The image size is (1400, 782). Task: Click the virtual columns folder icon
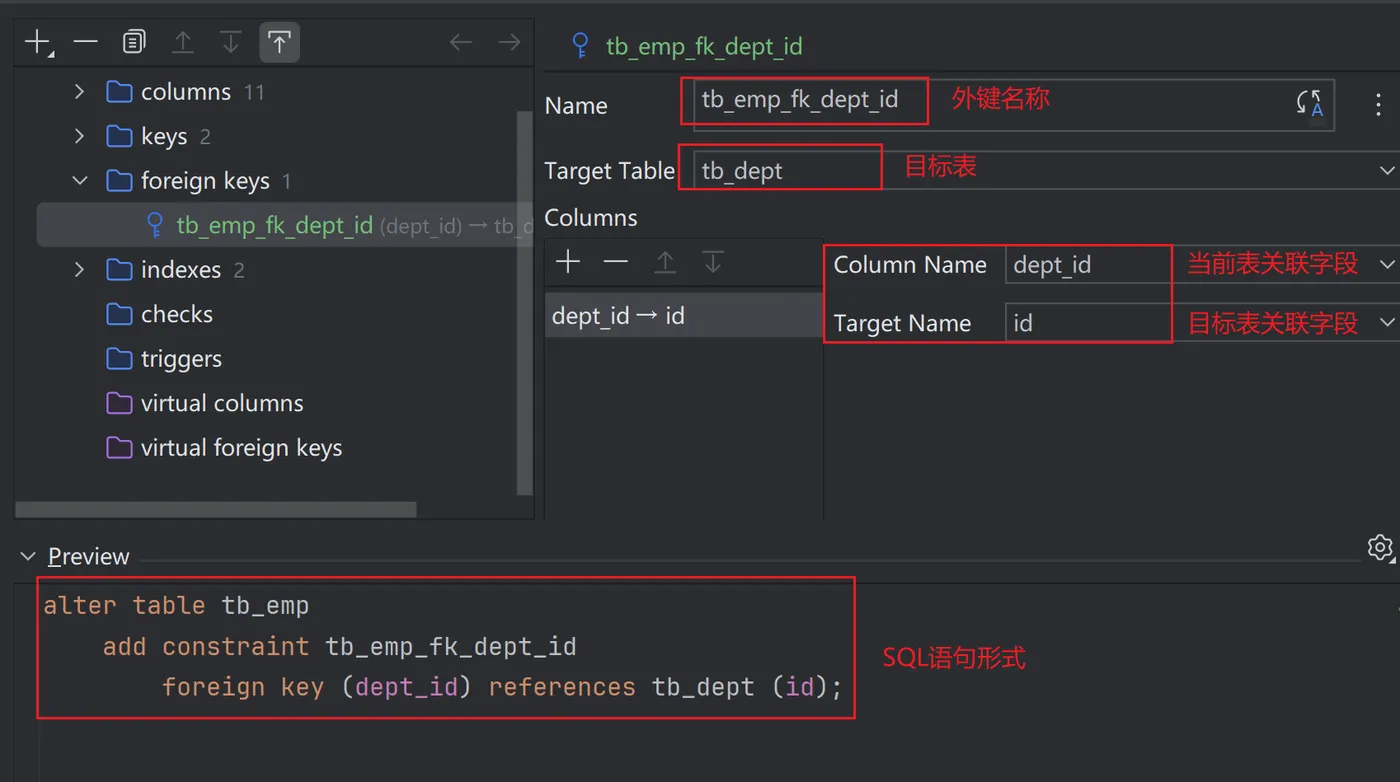pos(119,403)
